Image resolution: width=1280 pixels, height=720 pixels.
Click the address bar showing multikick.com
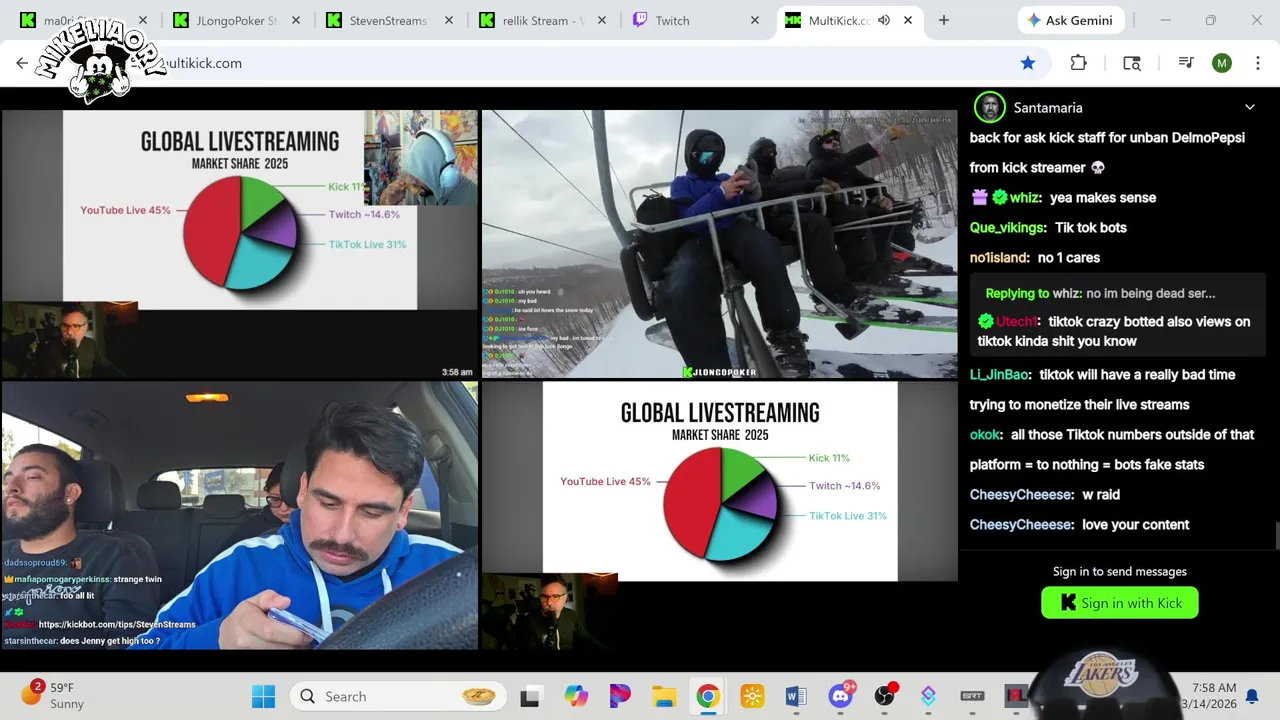tap(540, 63)
